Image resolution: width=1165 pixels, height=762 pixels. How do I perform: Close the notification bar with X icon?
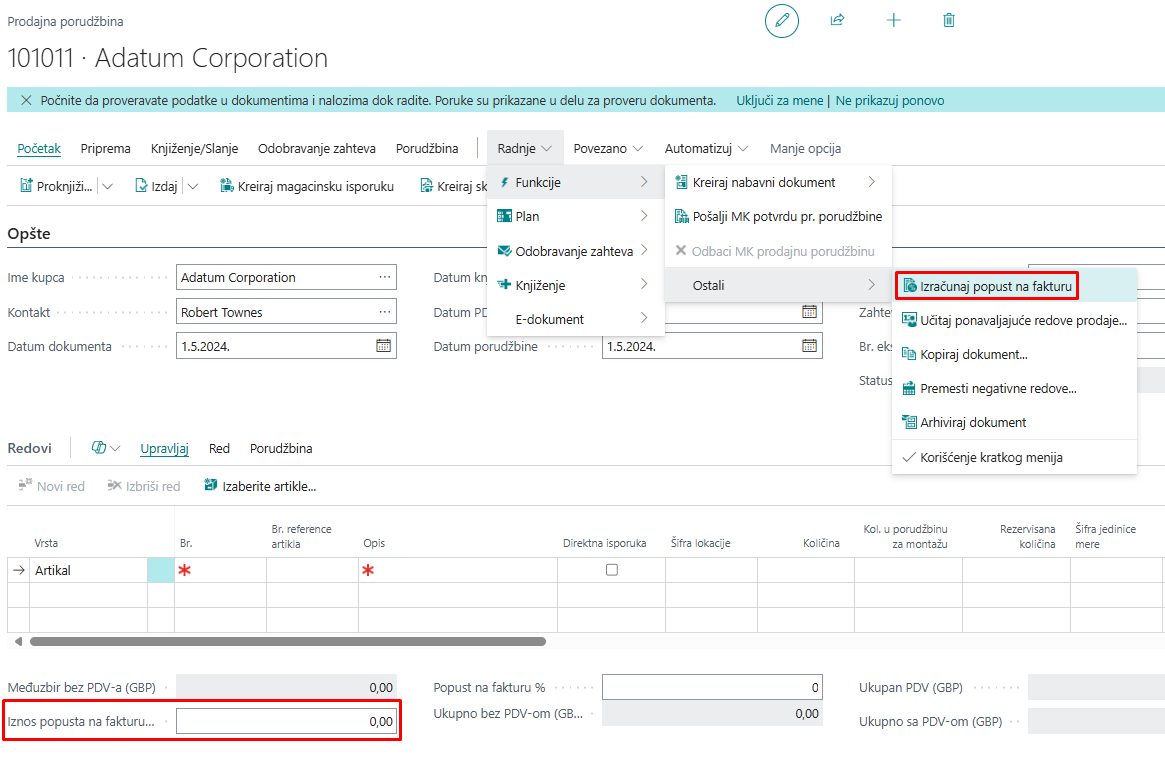(x=26, y=101)
